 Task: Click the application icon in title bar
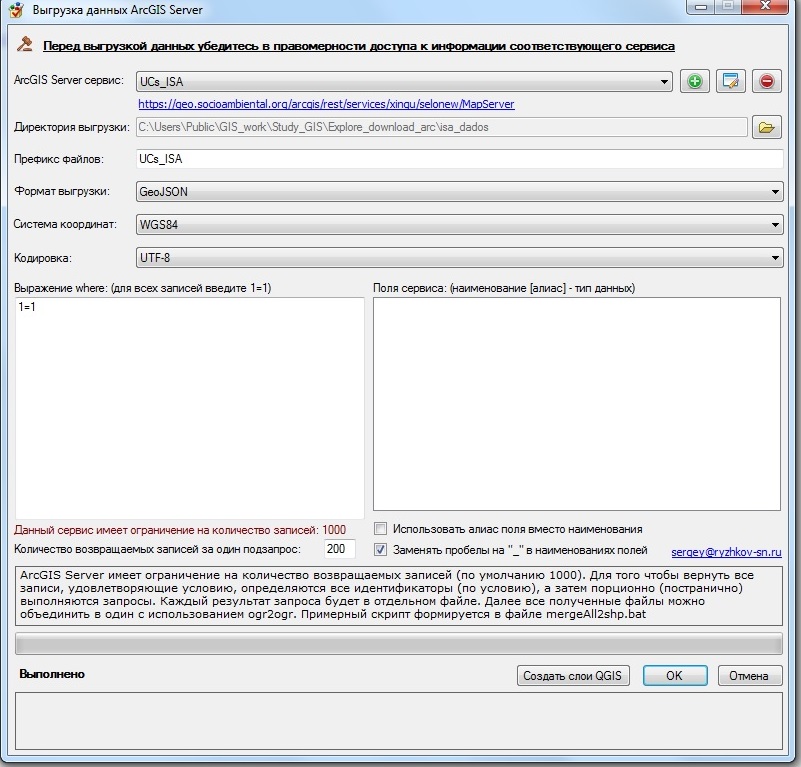(x=16, y=10)
